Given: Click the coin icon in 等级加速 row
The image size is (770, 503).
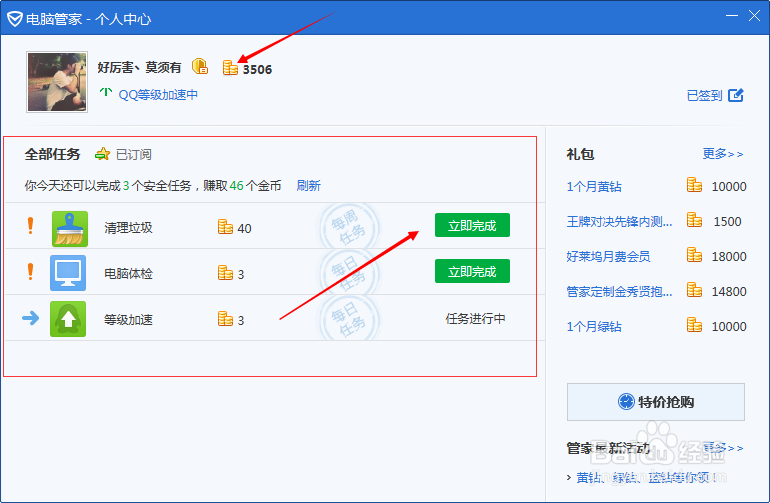Looking at the screenshot, I should (225, 318).
